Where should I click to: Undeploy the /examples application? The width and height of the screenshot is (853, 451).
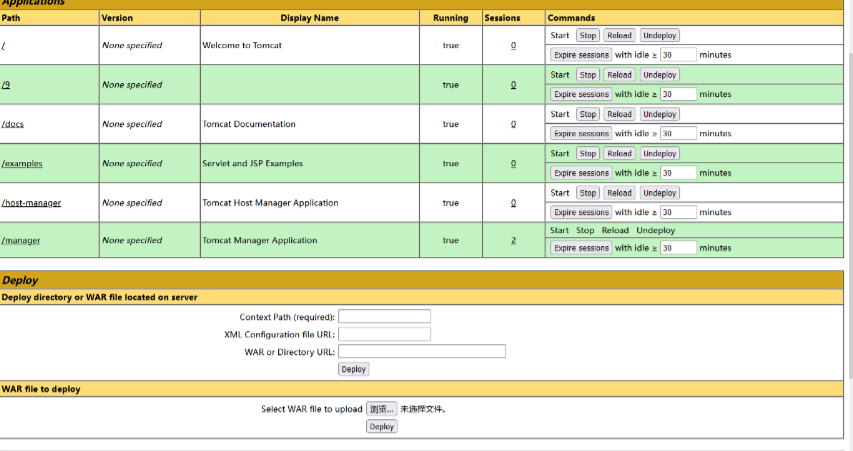click(659, 153)
